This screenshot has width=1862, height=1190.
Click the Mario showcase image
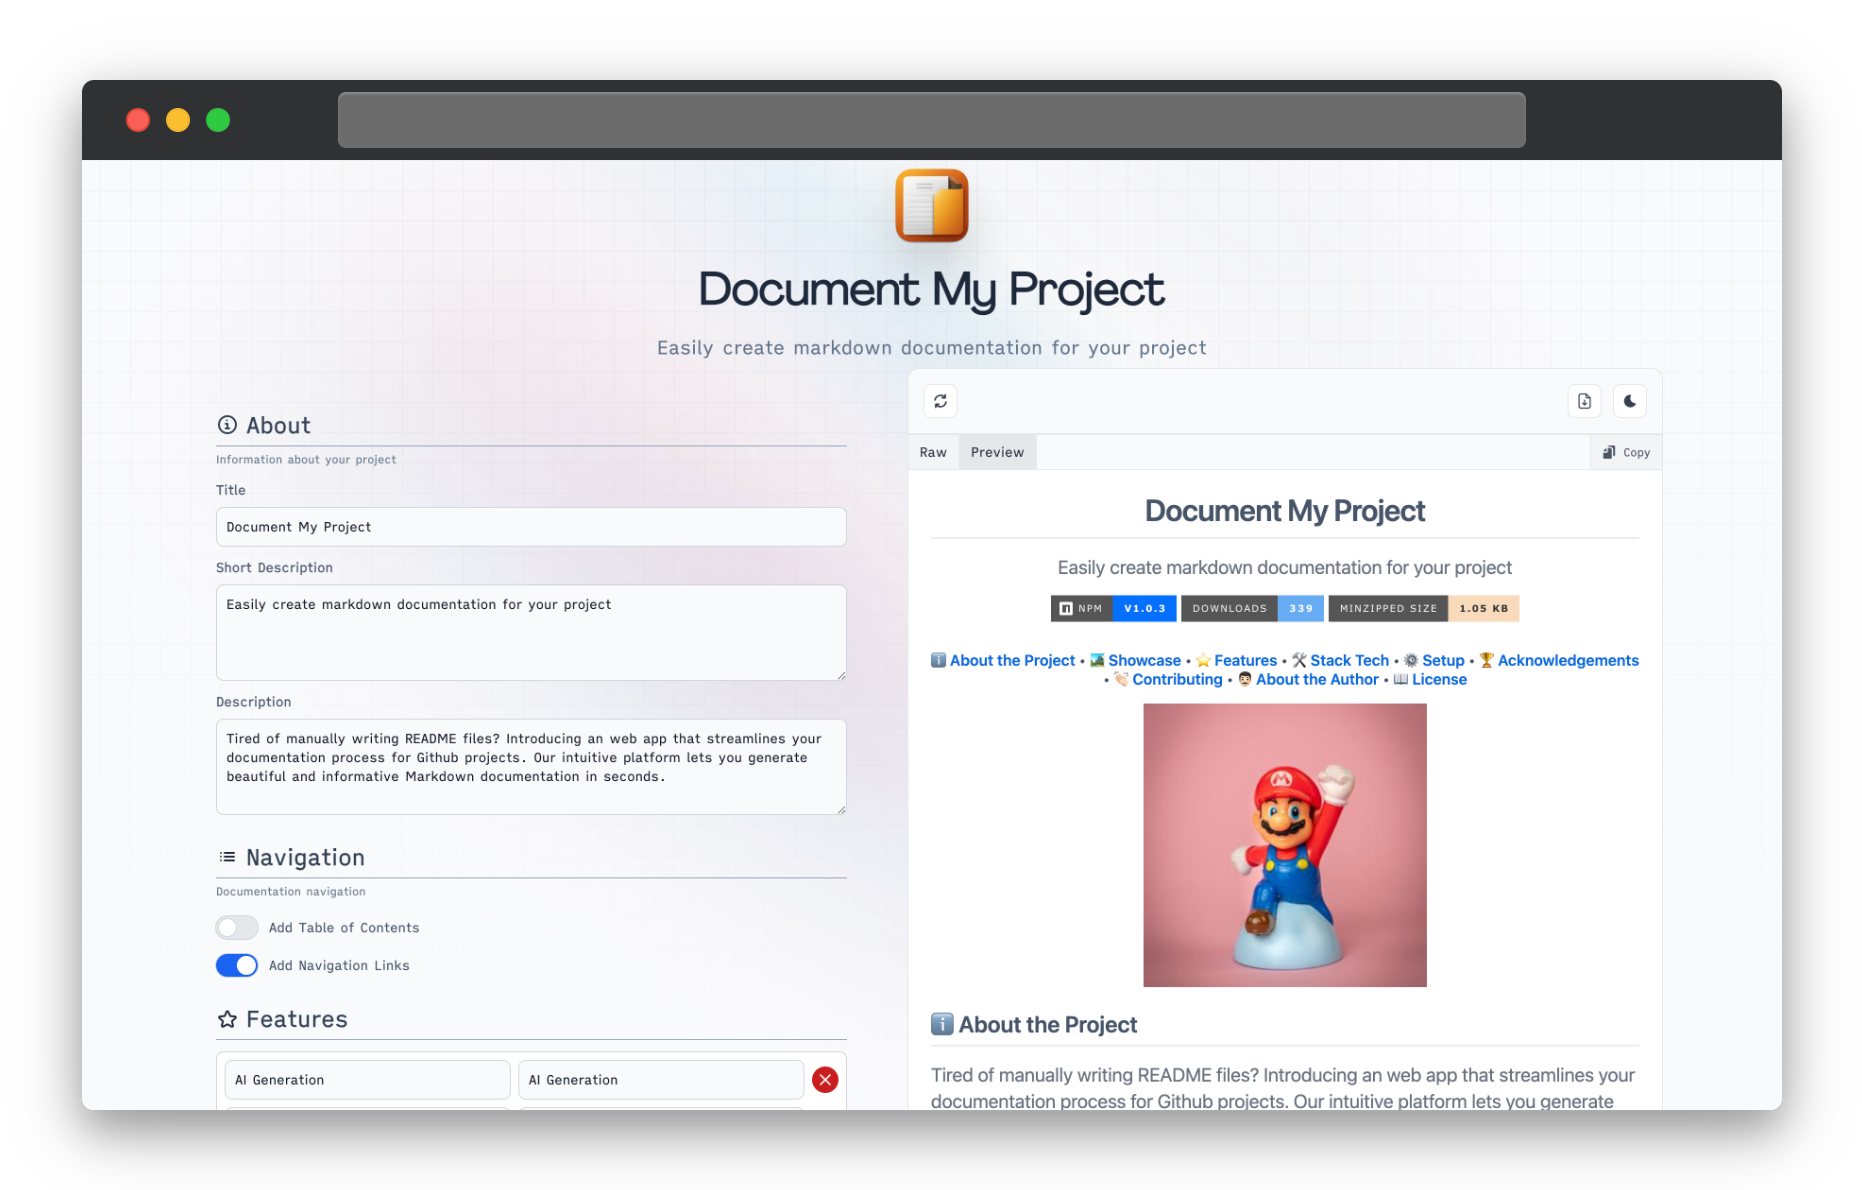coord(1285,845)
